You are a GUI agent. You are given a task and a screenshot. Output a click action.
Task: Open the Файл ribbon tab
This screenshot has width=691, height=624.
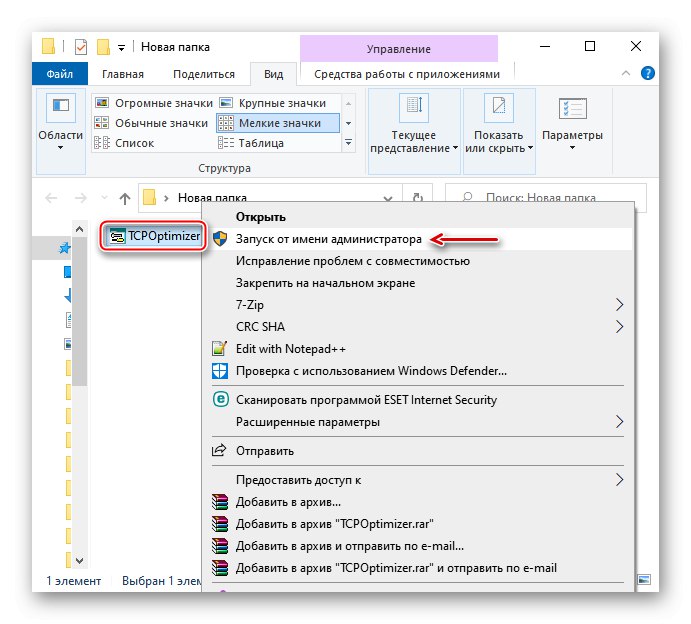click(x=59, y=74)
